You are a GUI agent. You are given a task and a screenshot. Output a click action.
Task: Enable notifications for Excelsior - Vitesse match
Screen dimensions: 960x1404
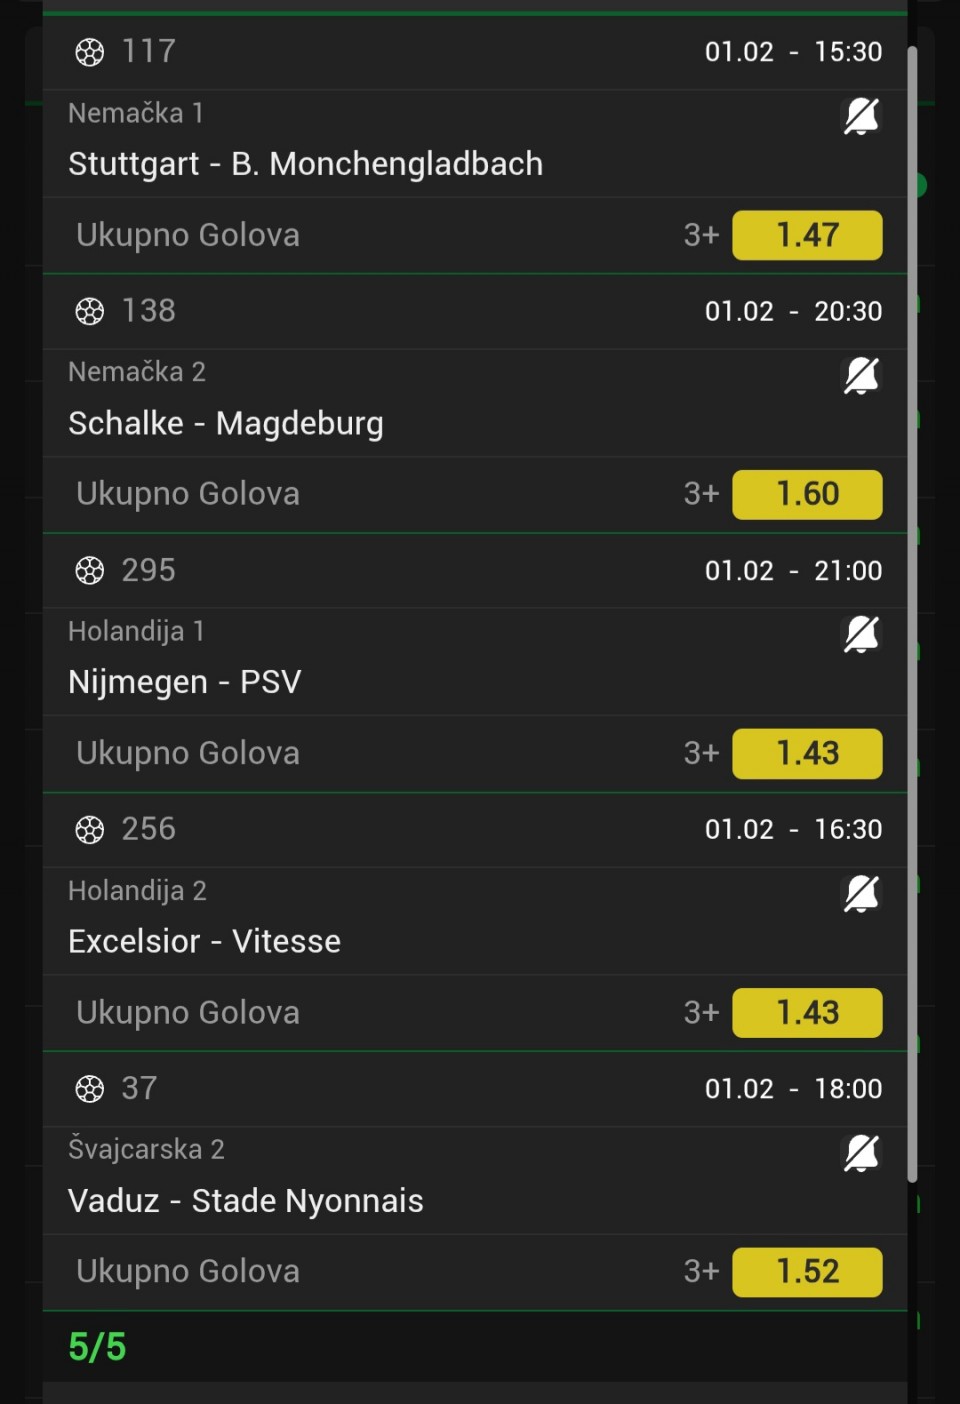click(861, 894)
